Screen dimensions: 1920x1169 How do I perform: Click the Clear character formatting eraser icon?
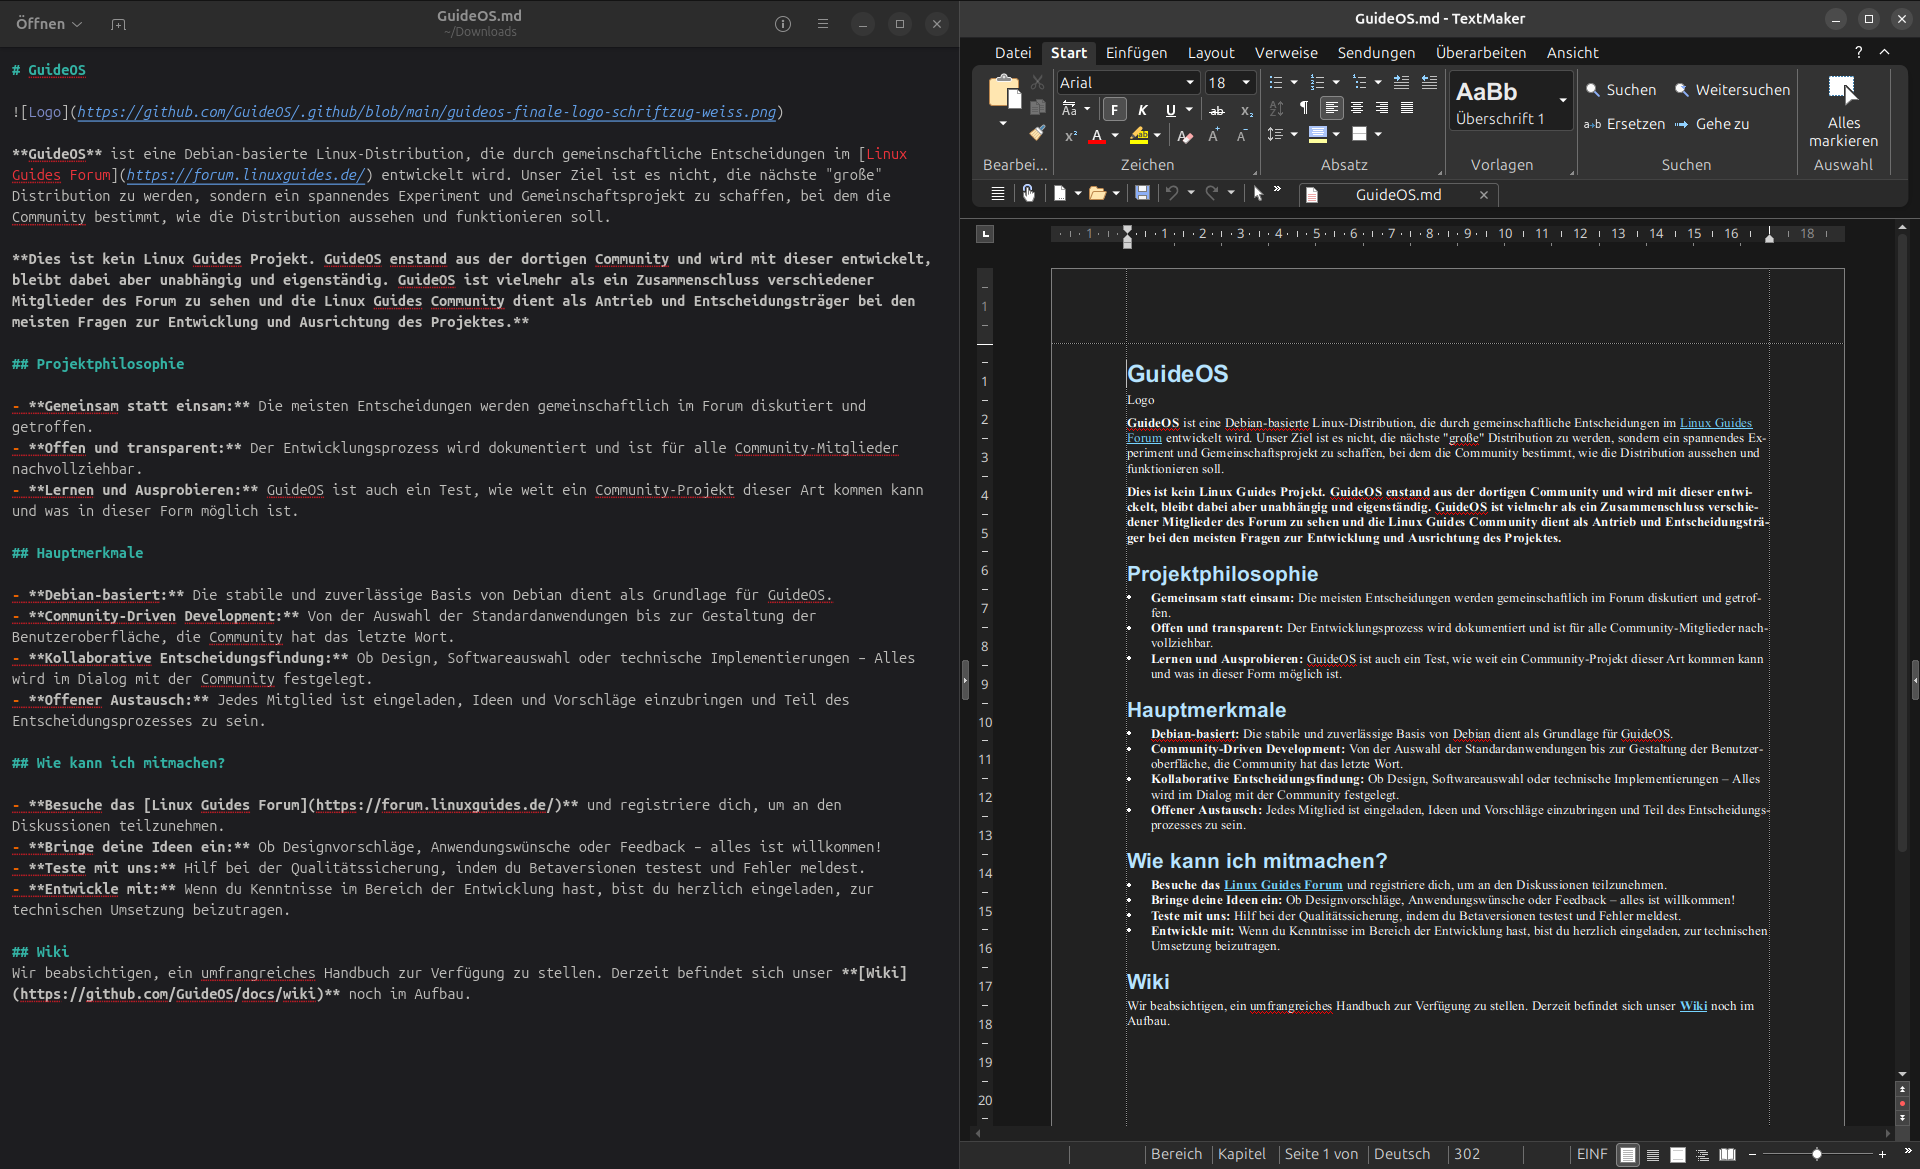(x=1185, y=136)
